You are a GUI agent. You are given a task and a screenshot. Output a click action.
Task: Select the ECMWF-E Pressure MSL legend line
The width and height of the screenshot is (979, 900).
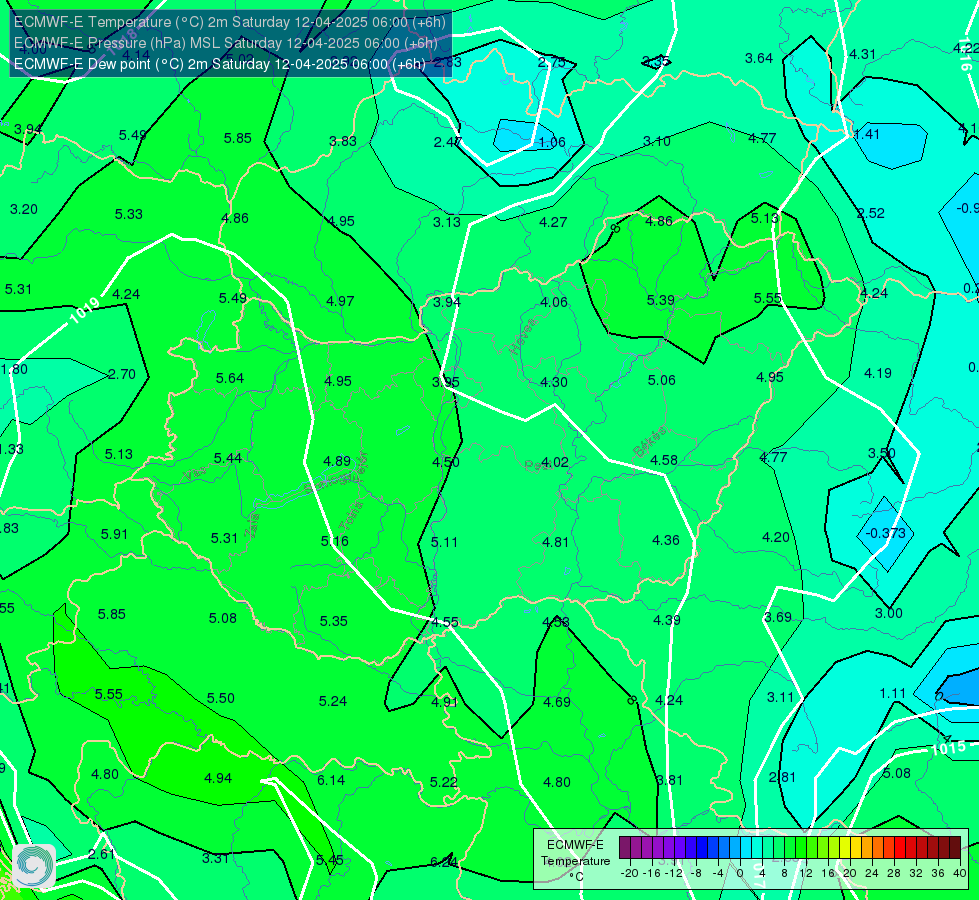(225, 43)
